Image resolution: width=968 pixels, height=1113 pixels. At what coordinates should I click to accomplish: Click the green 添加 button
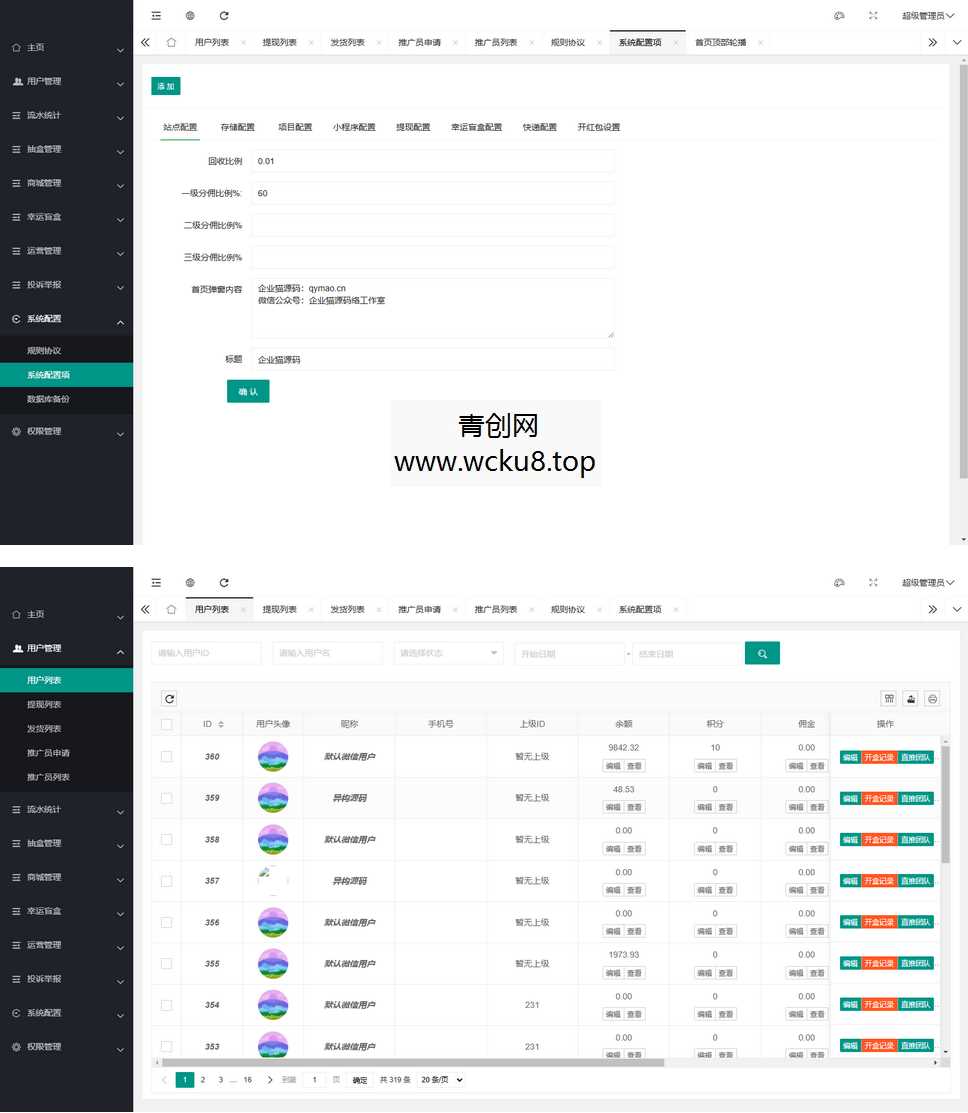(166, 87)
